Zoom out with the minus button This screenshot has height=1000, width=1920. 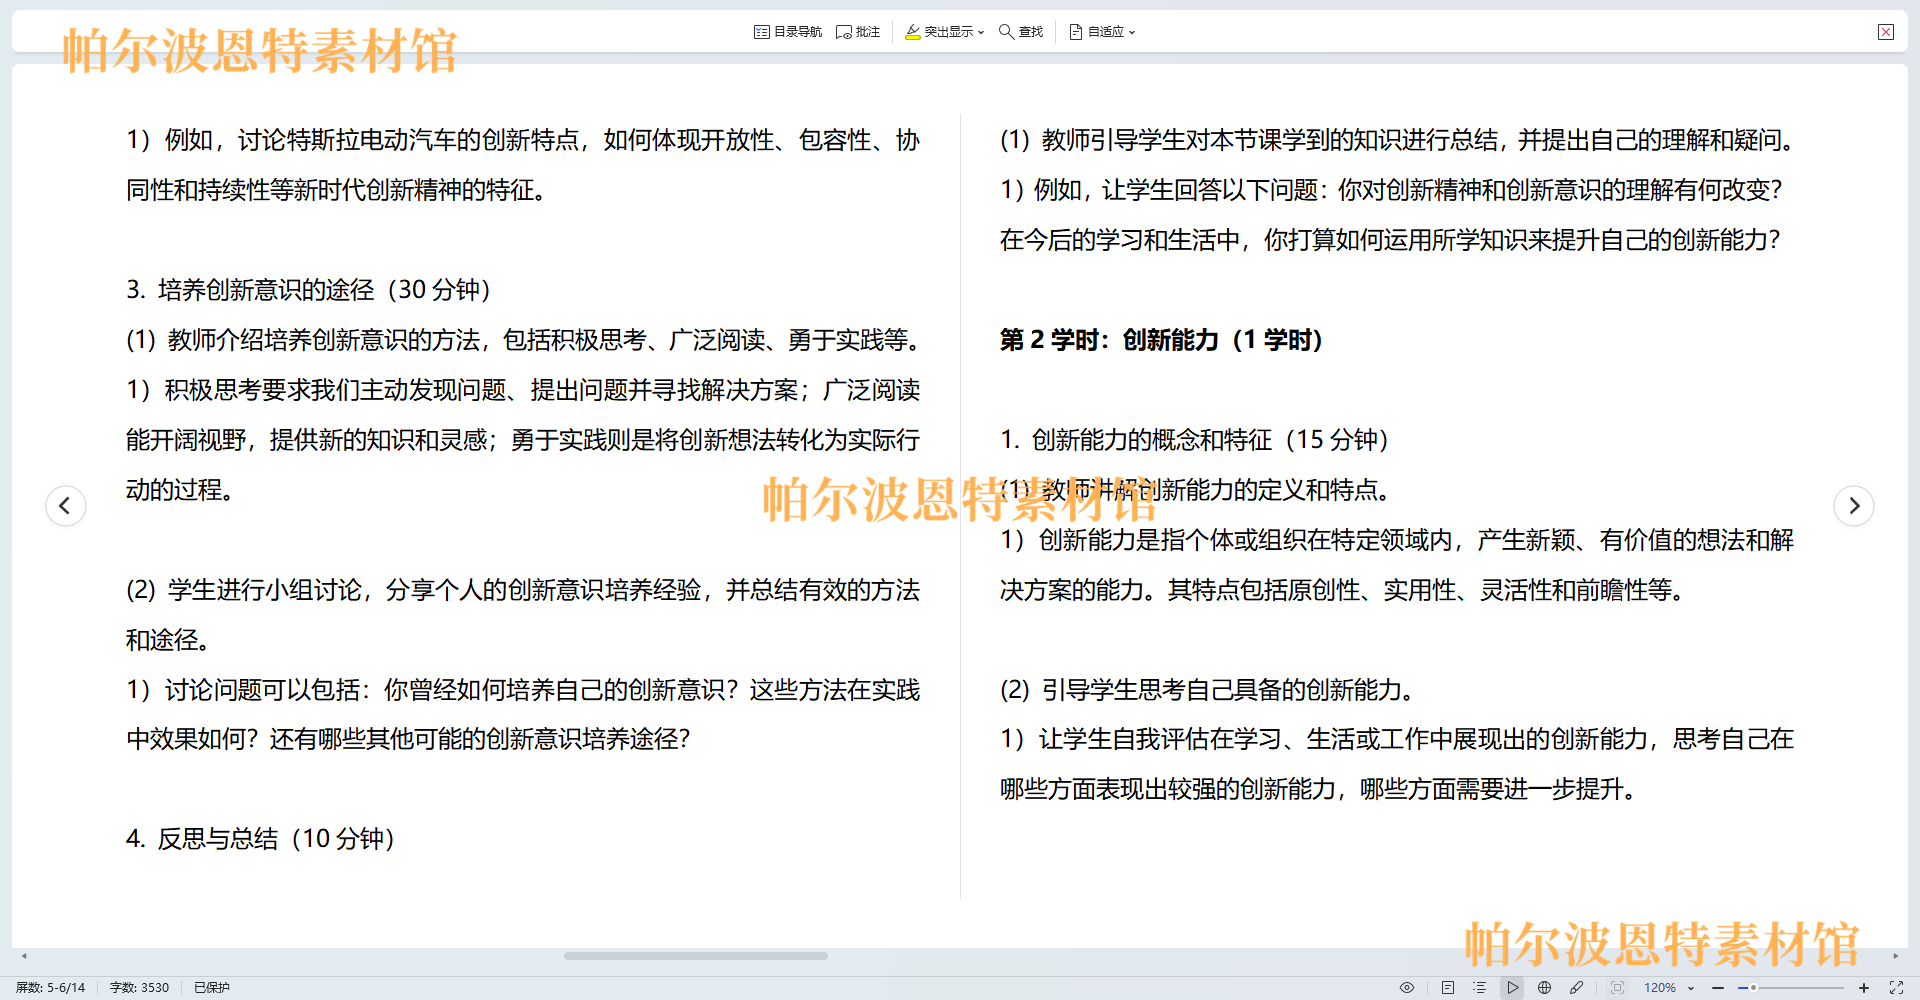coord(1718,987)
